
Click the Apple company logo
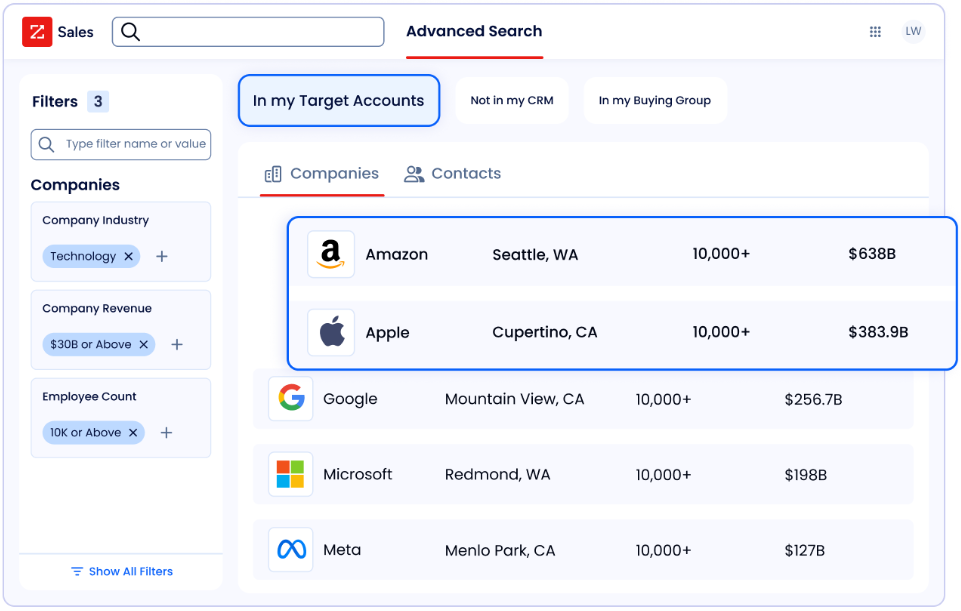coord(331,332)
